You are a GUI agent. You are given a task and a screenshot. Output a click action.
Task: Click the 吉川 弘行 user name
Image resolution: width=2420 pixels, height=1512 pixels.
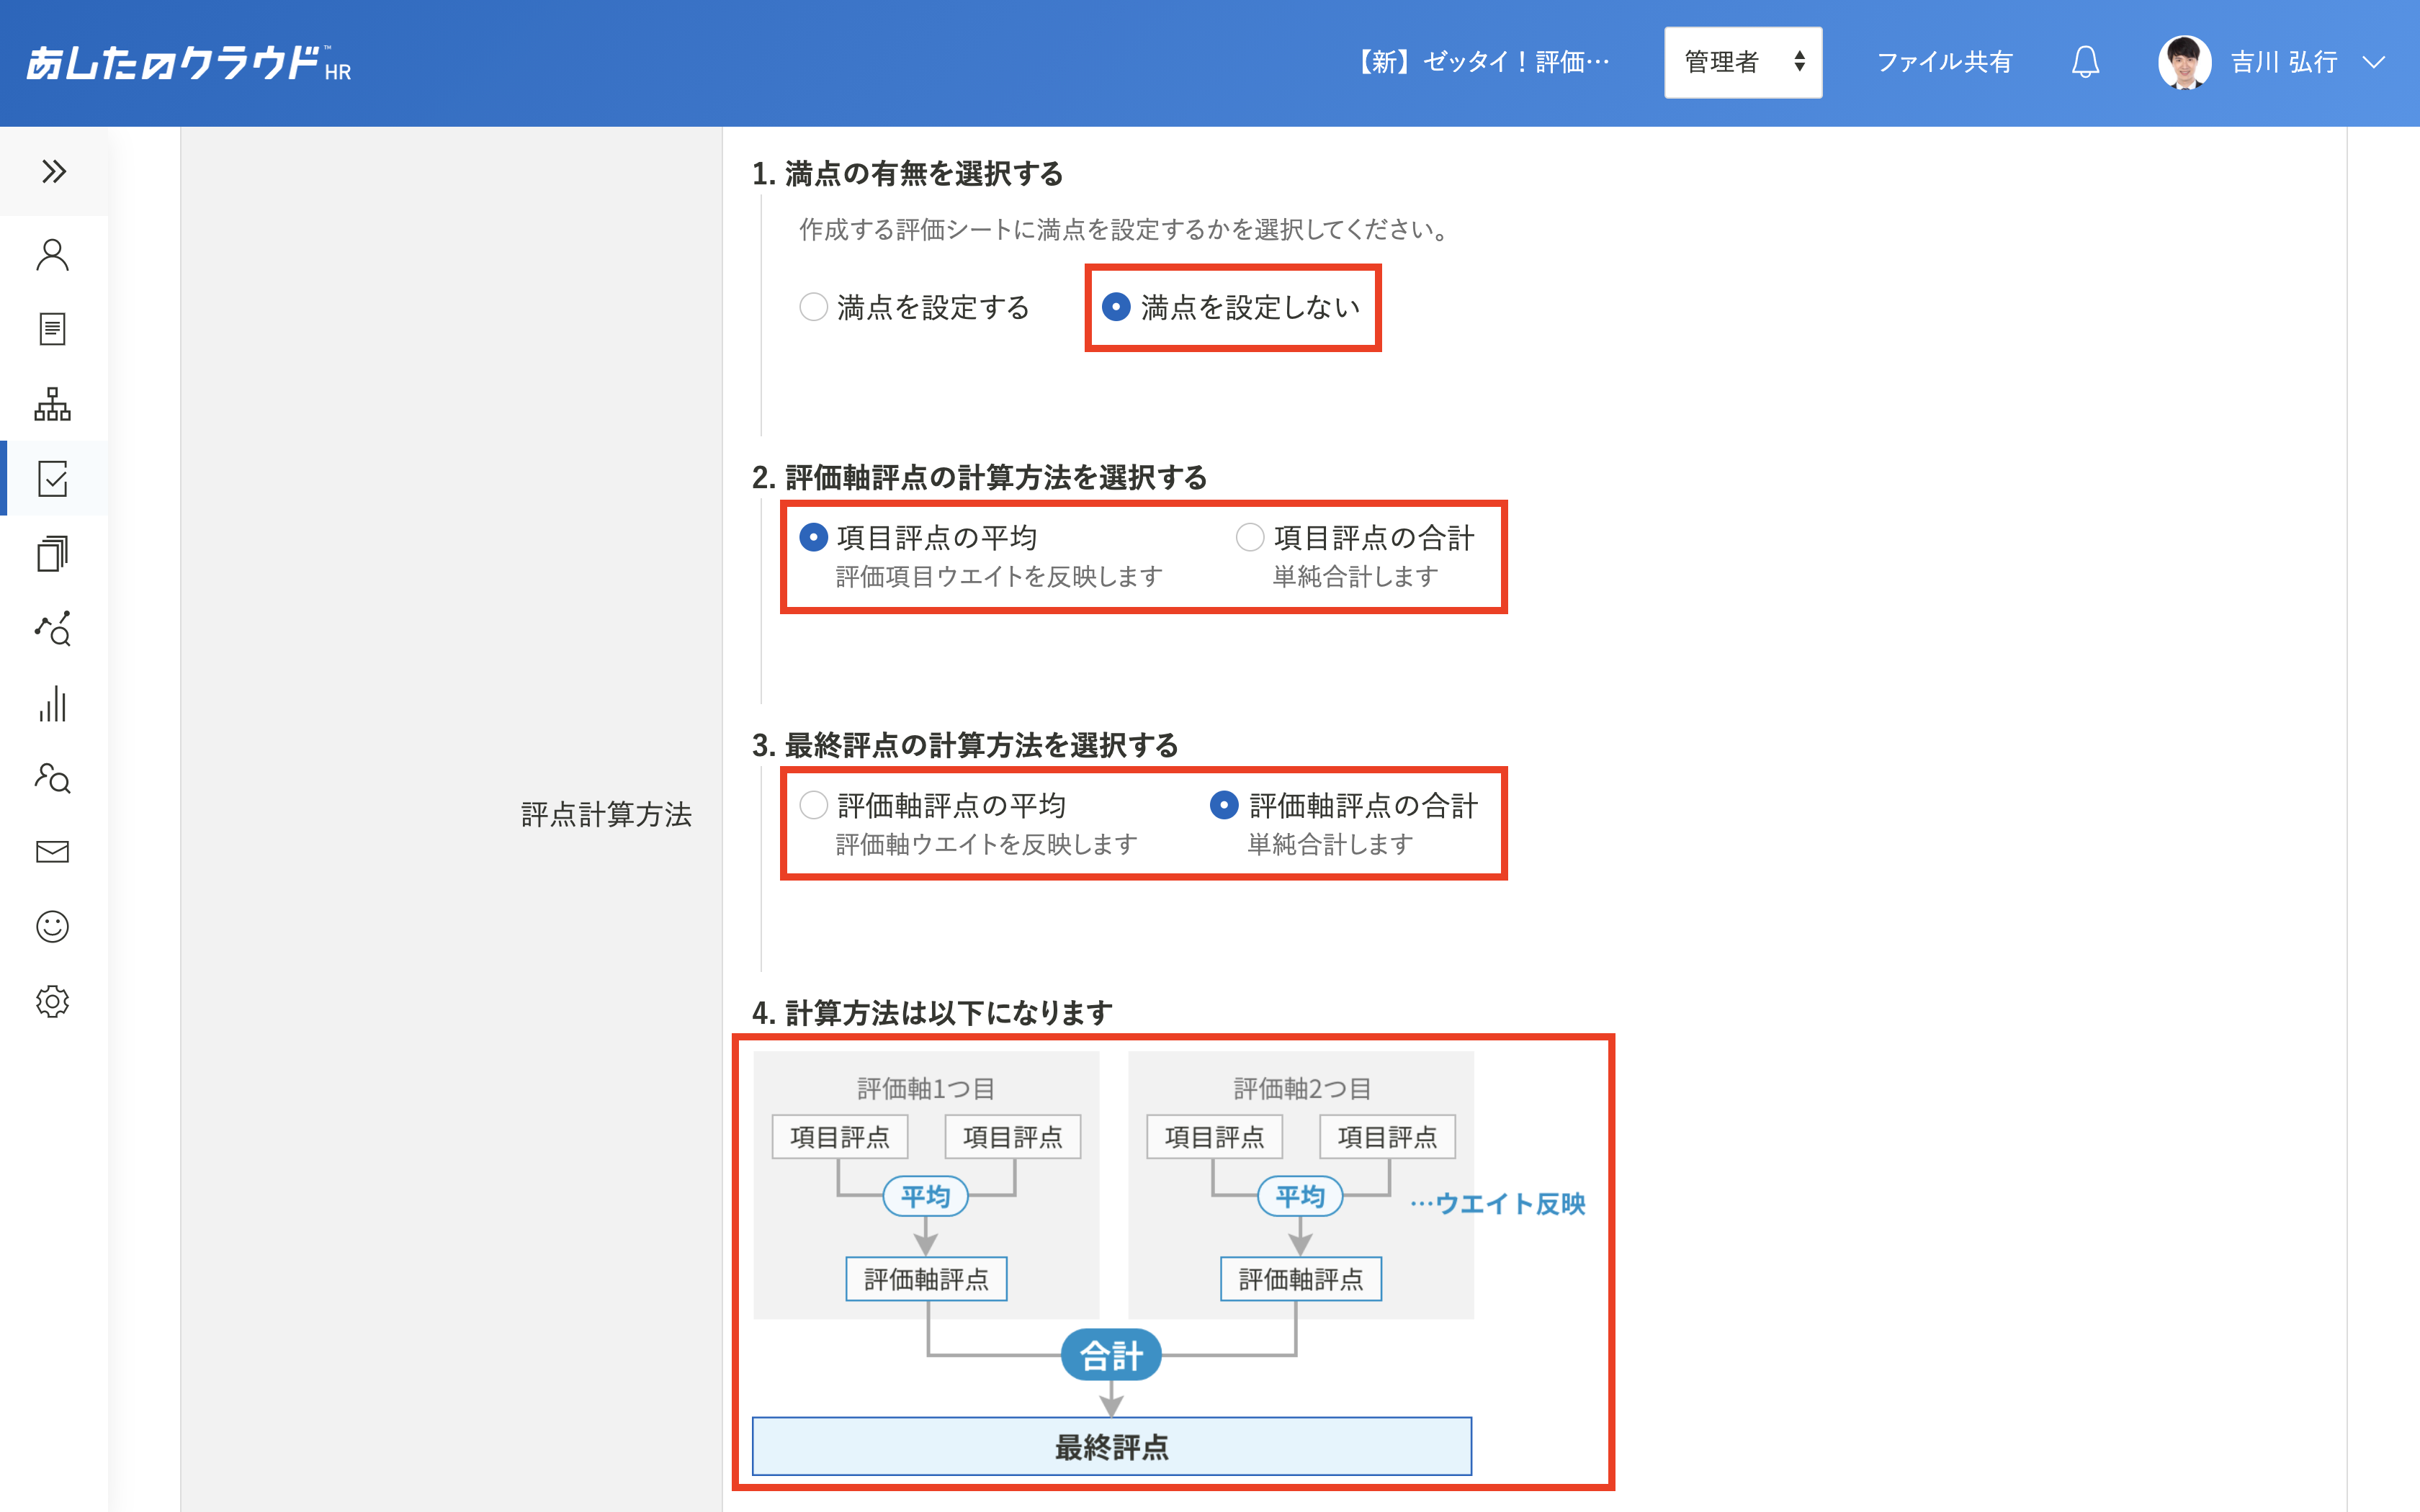(x=2284, y=62)
